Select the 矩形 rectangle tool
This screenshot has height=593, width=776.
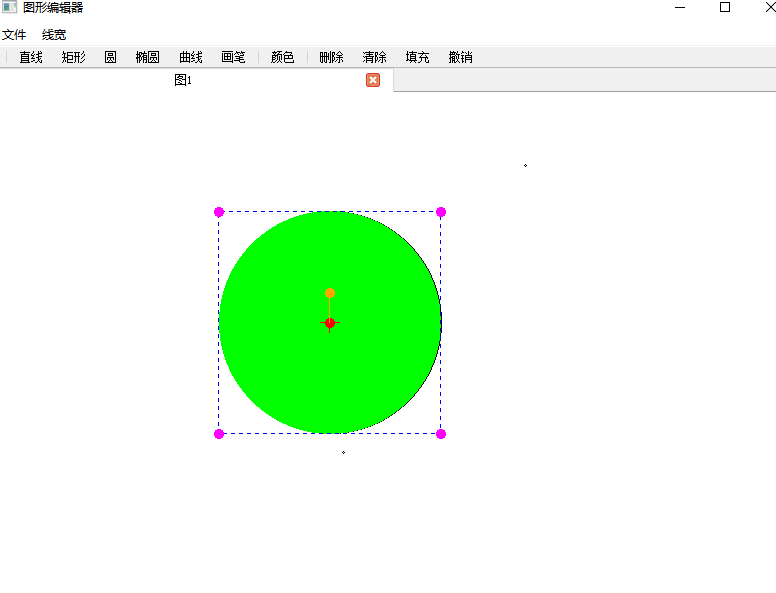pyautogui.click(x=74, y=57)
